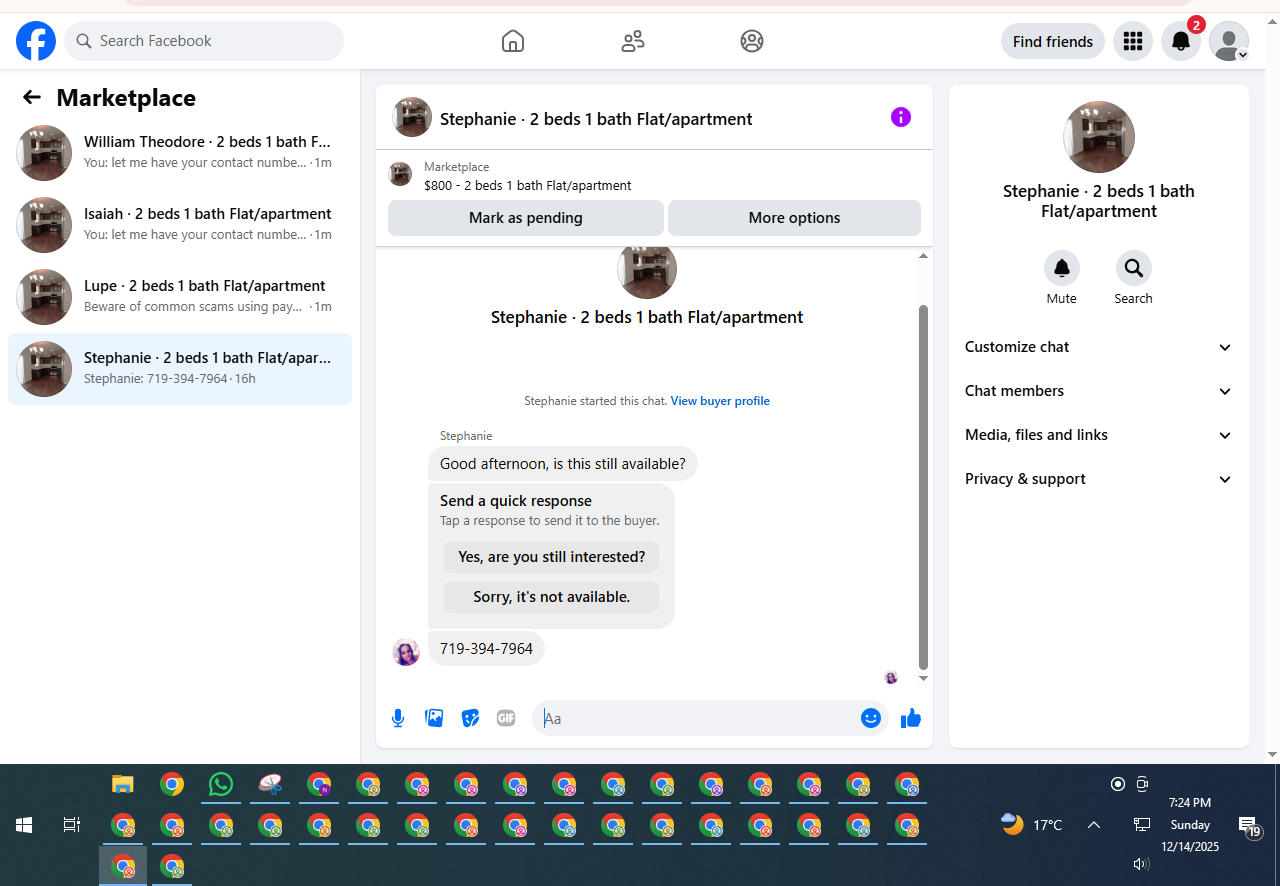
Task: Focus the Aa message input field
Action: [697, 718]
